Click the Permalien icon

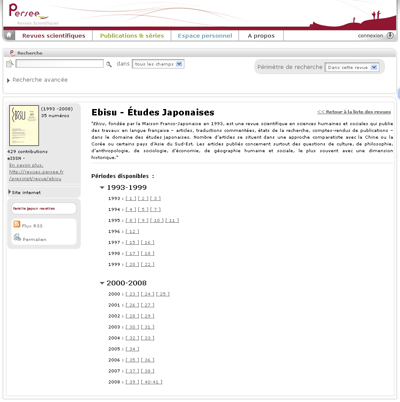pyautogui.click(x=17, y=237)
